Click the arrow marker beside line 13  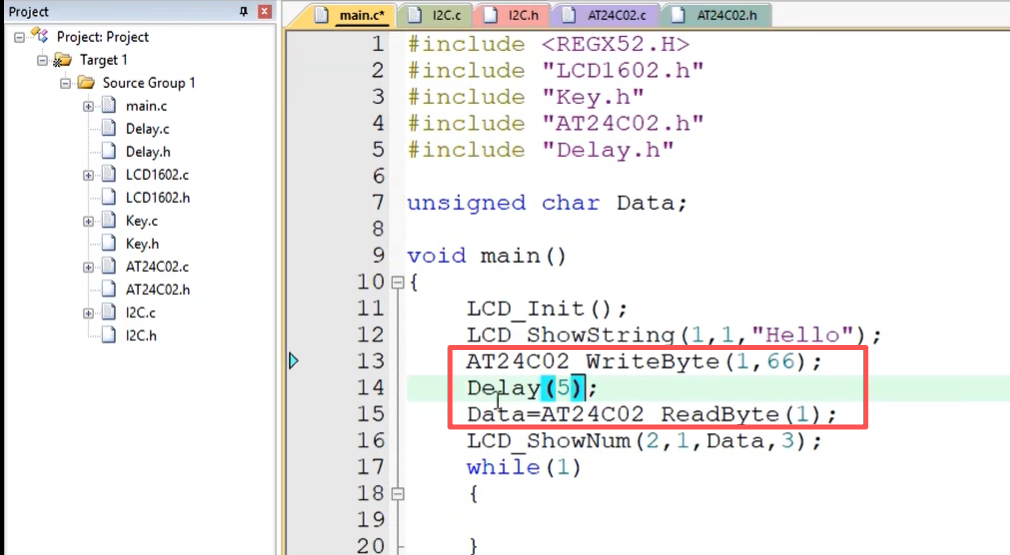click(294, 361)
